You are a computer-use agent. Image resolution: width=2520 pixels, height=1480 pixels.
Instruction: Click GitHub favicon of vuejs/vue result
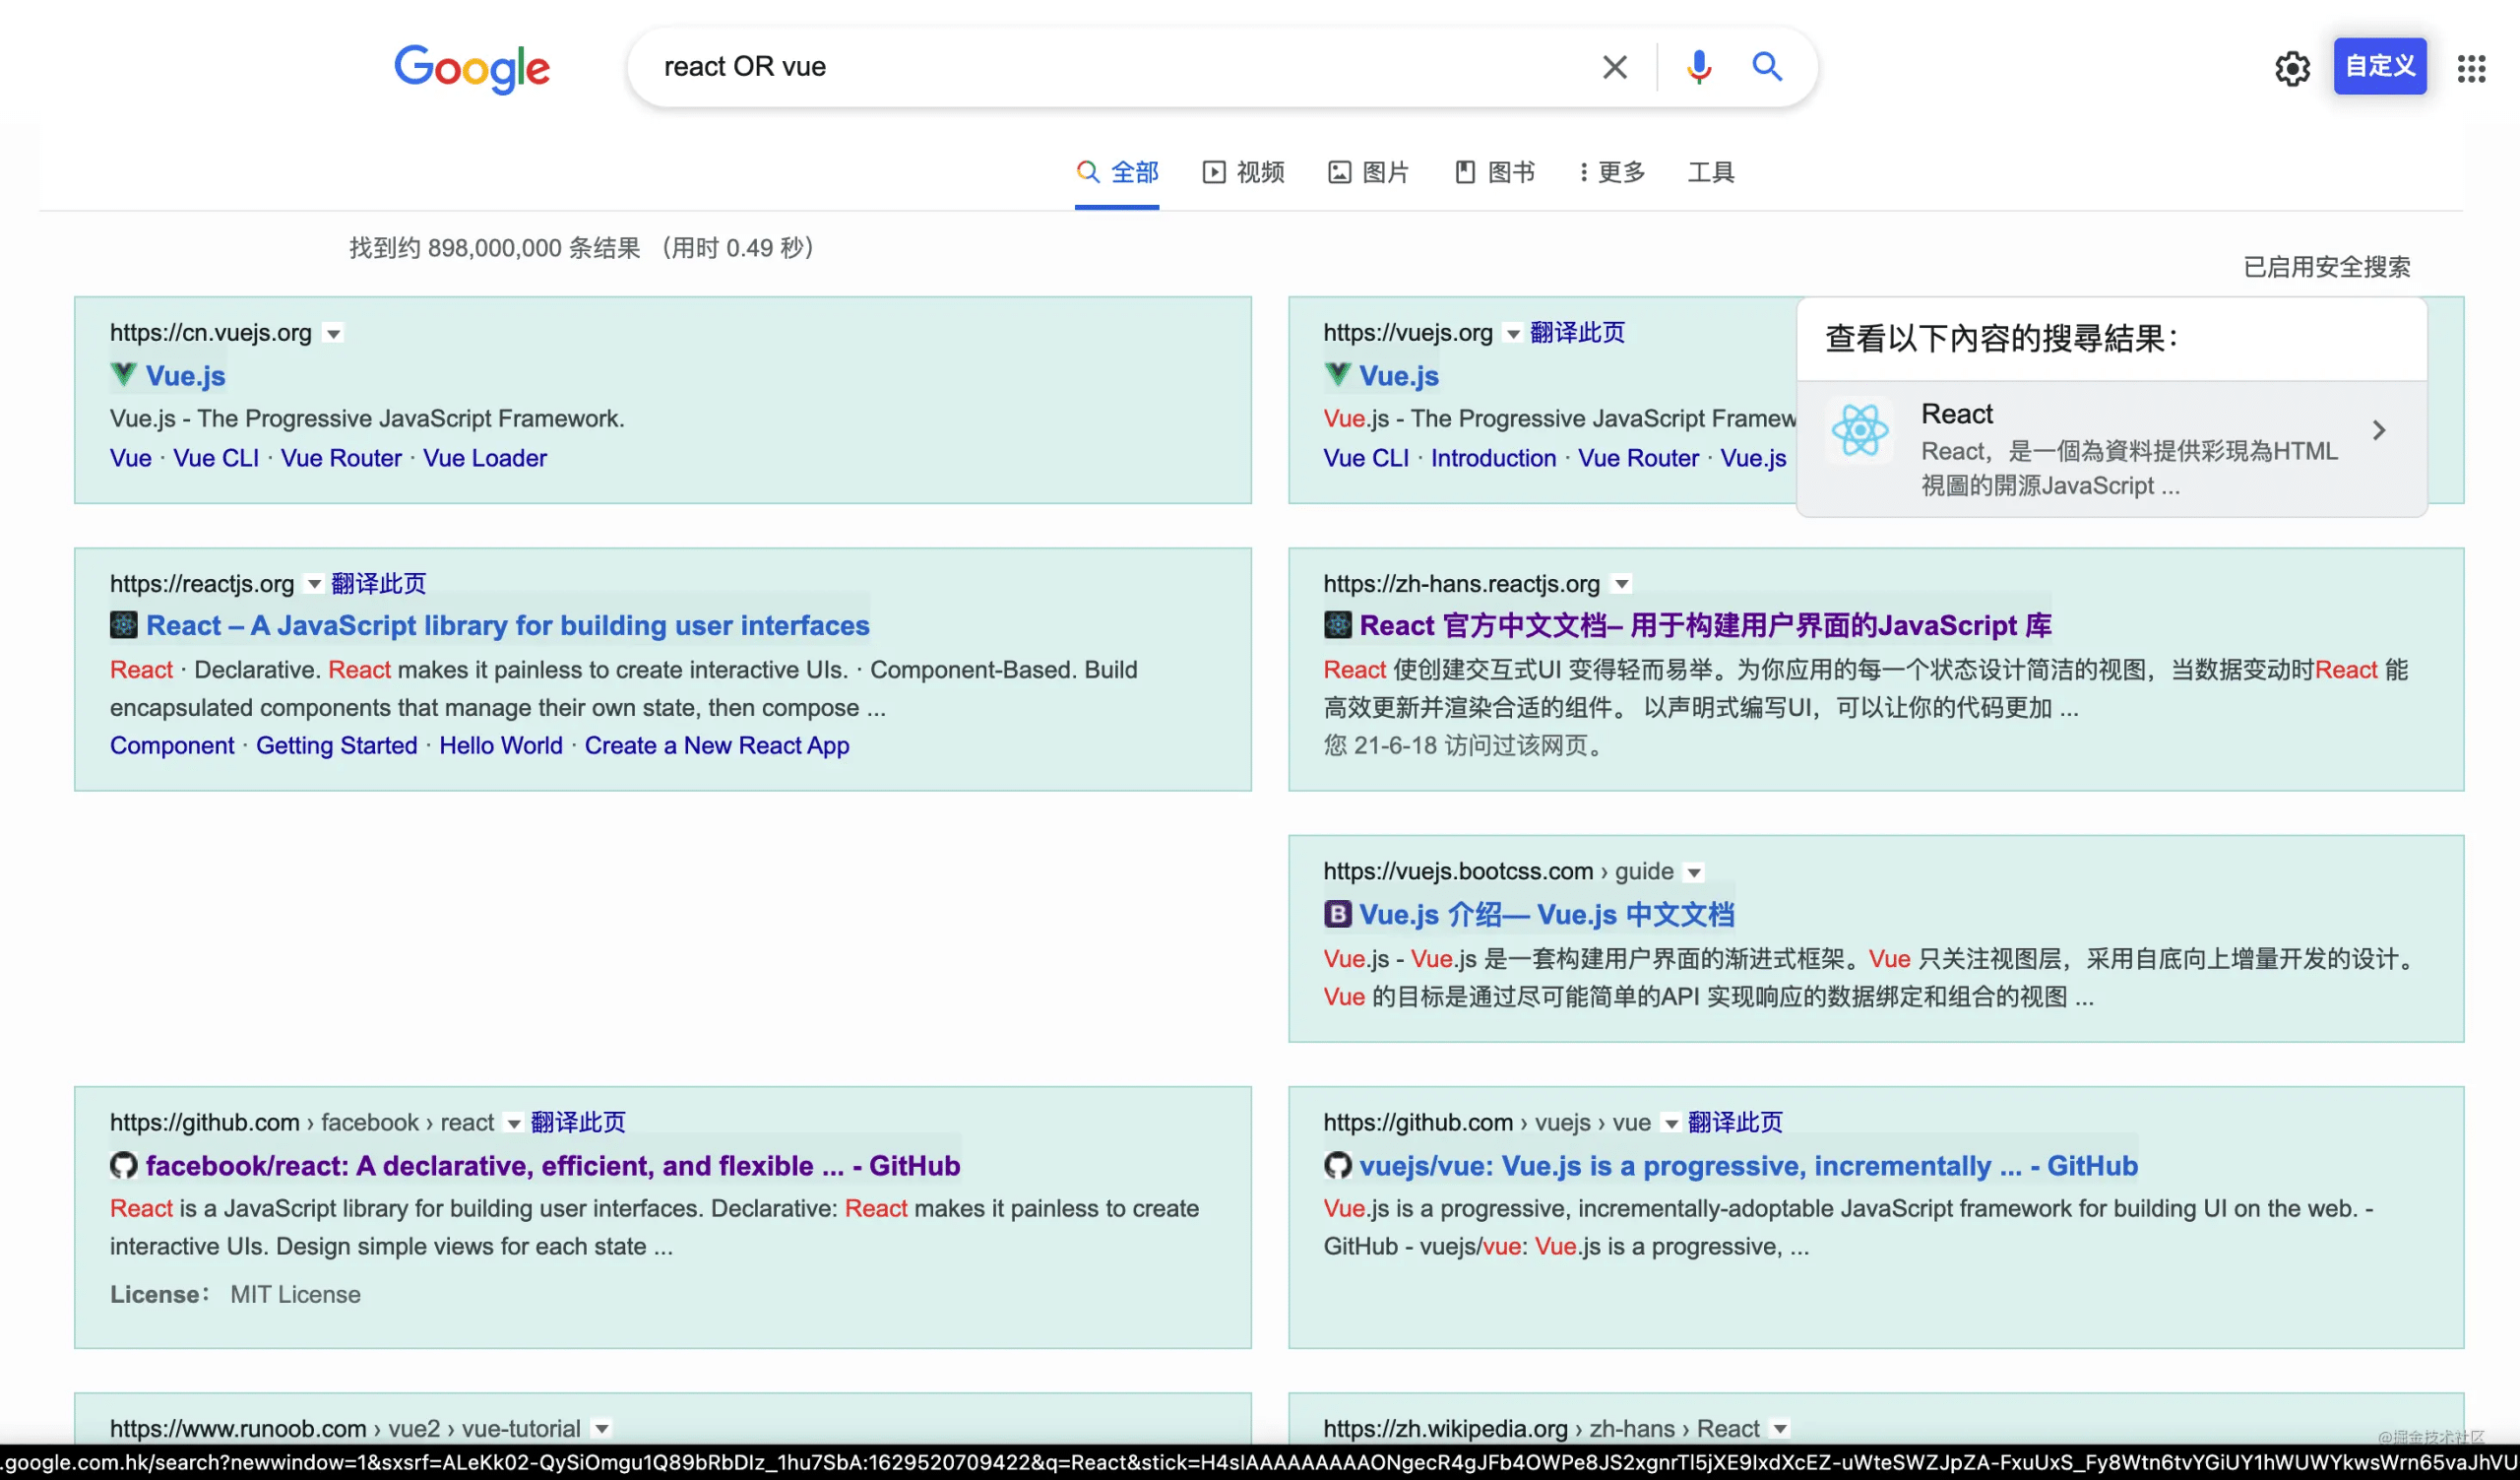(1337, 1165)
